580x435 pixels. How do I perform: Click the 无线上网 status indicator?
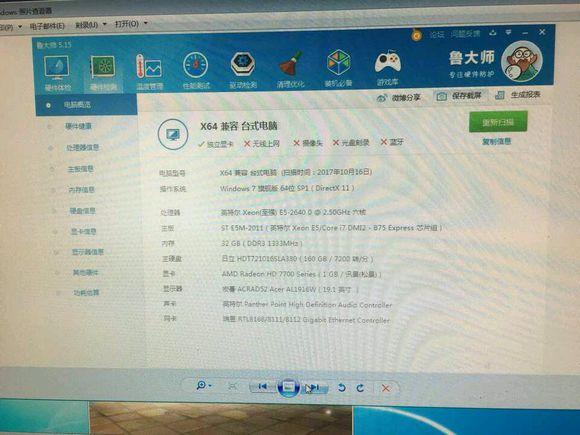coord(262,144)
